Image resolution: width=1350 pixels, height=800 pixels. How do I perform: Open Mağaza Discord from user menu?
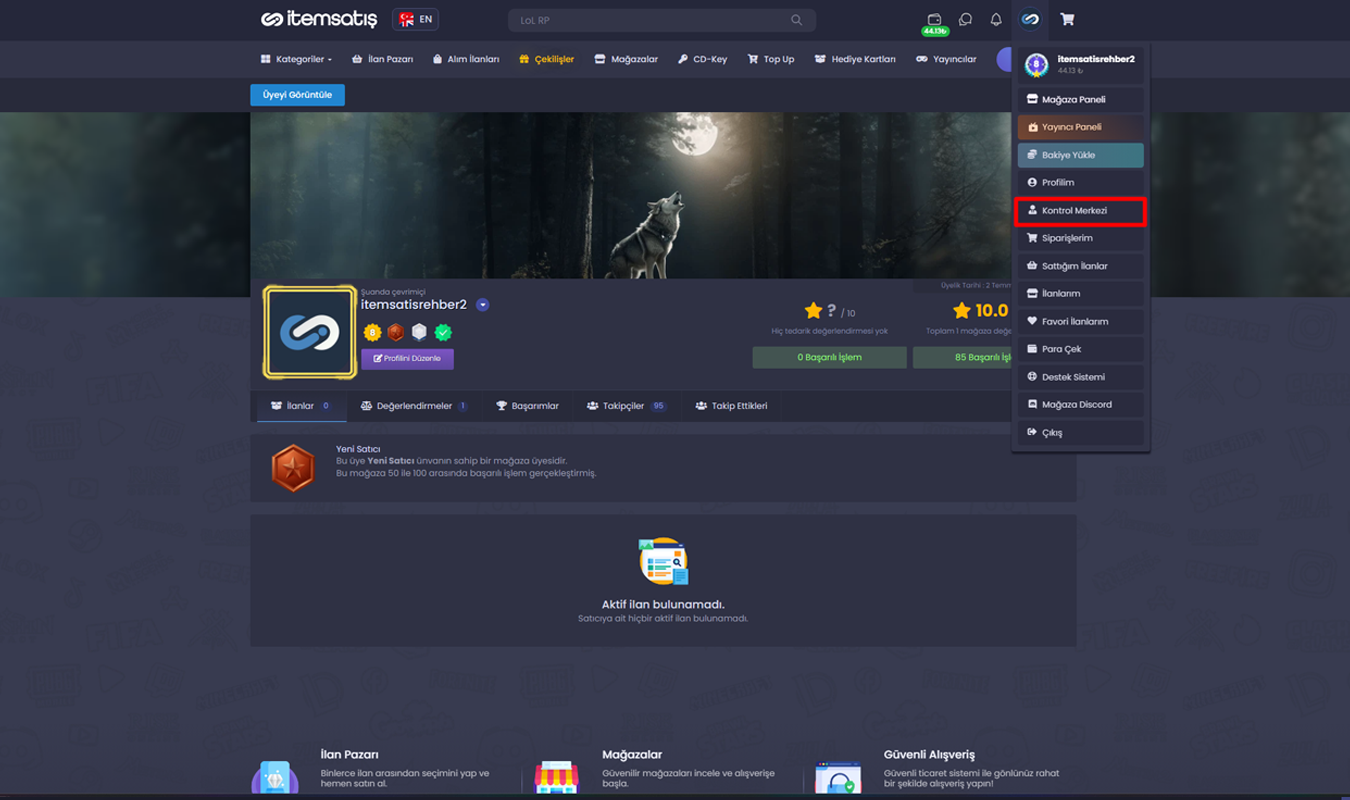click(x=1080, y=404)
